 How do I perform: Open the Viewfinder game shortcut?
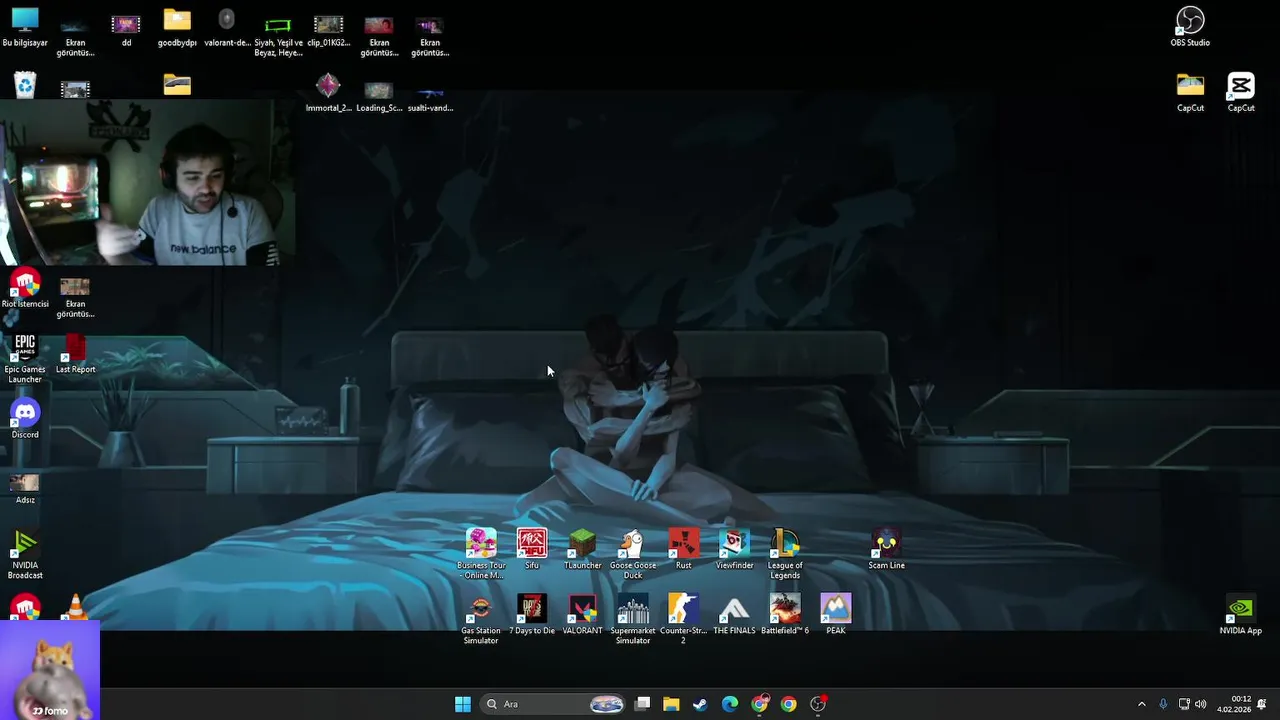[734, 549]
